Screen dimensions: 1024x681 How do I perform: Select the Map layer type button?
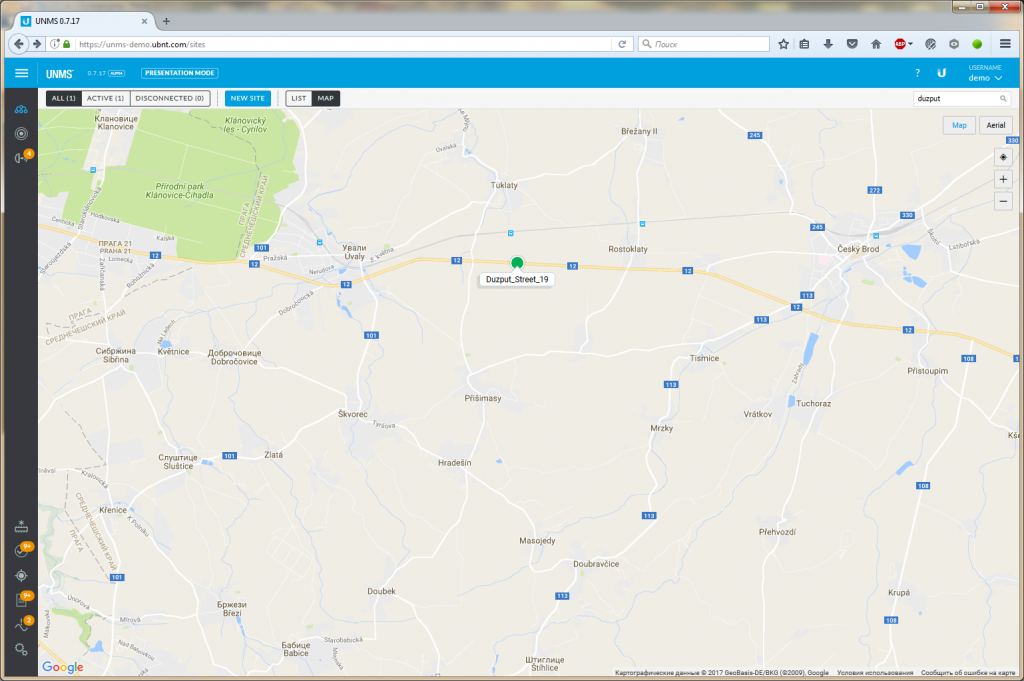tap(959, 125)
